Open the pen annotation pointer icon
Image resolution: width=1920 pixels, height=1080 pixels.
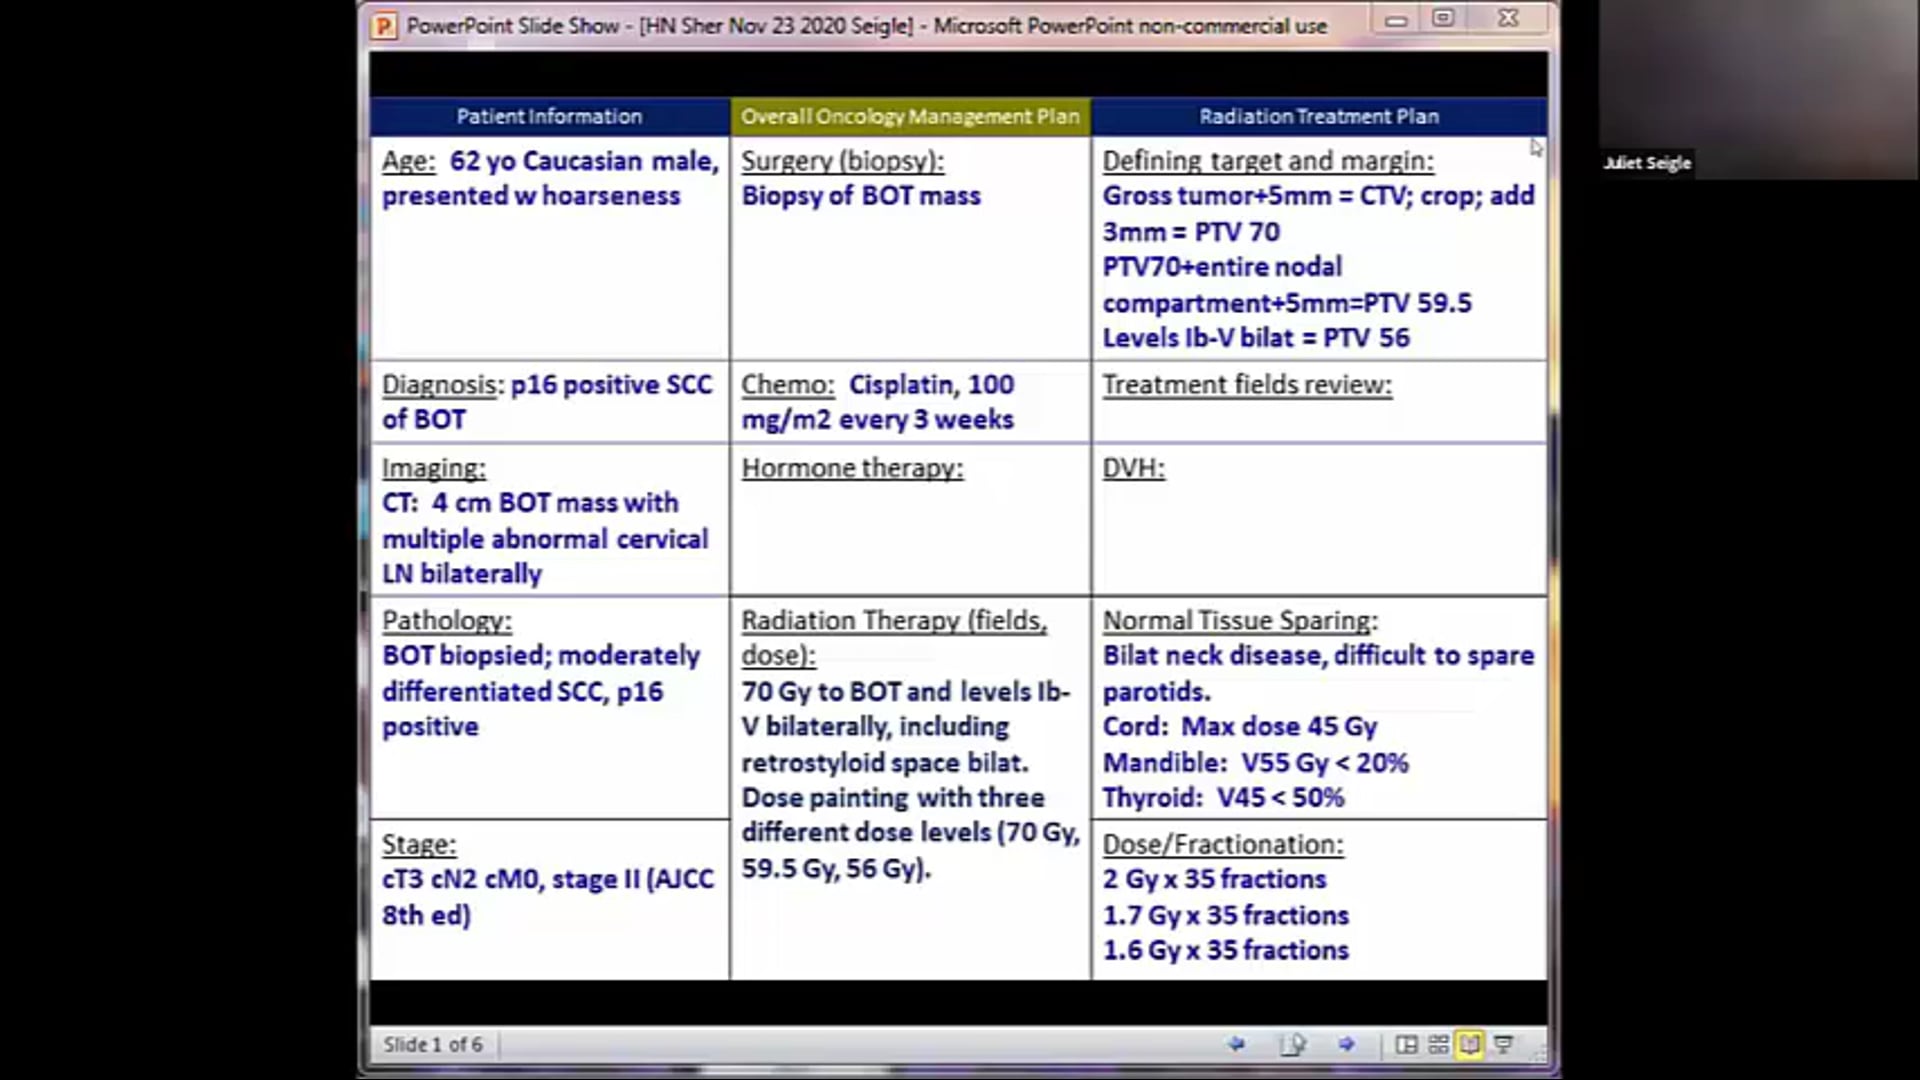coord(1293,1044)
